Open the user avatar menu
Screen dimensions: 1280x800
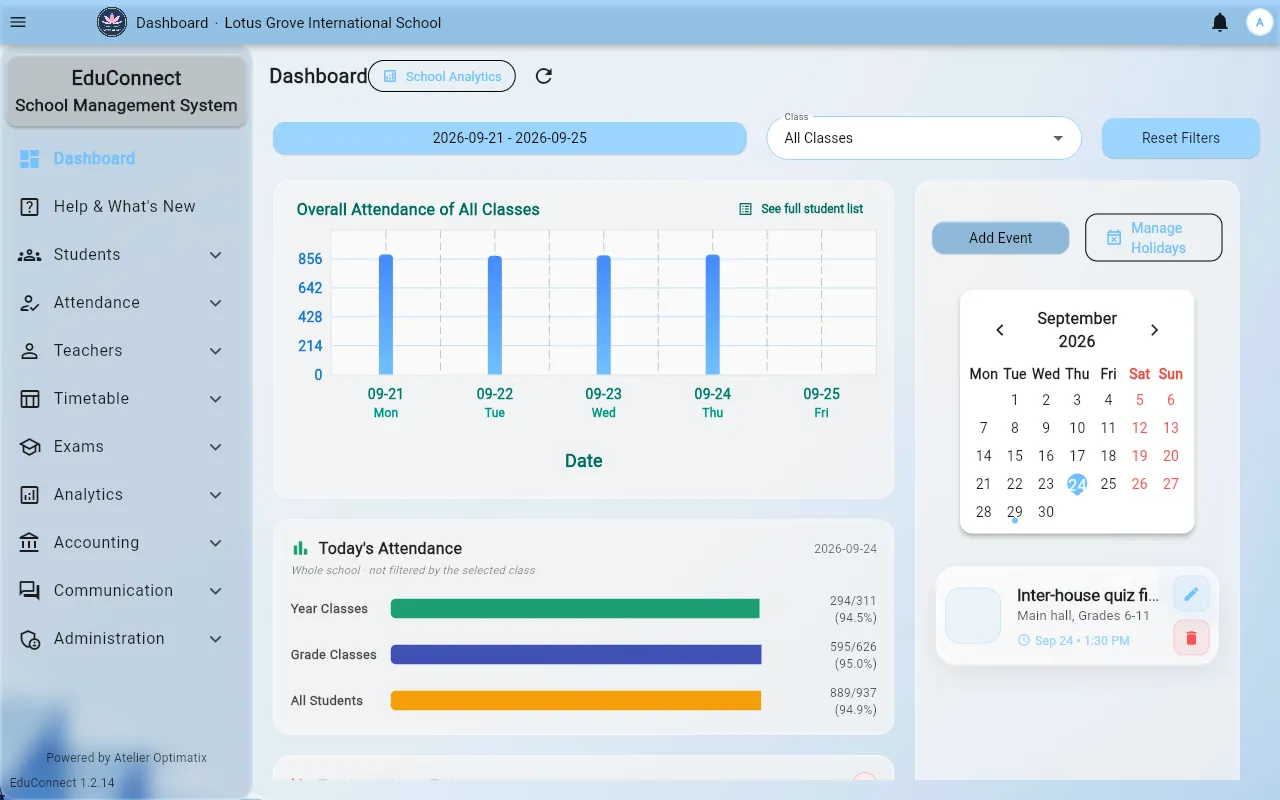(1259, 22)
